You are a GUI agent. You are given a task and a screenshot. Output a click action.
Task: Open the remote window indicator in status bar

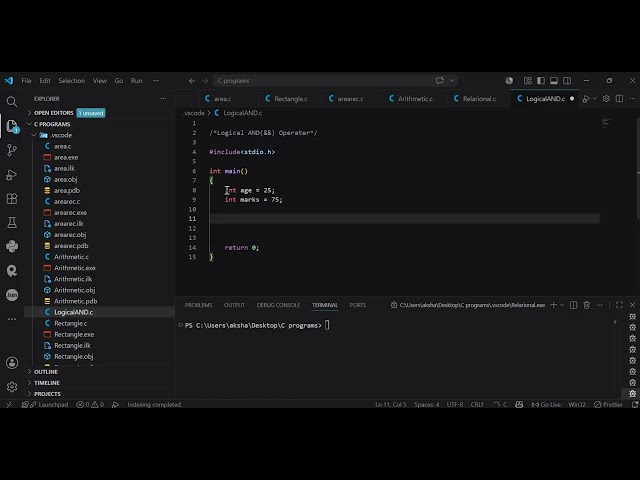[x=9, y=404]
